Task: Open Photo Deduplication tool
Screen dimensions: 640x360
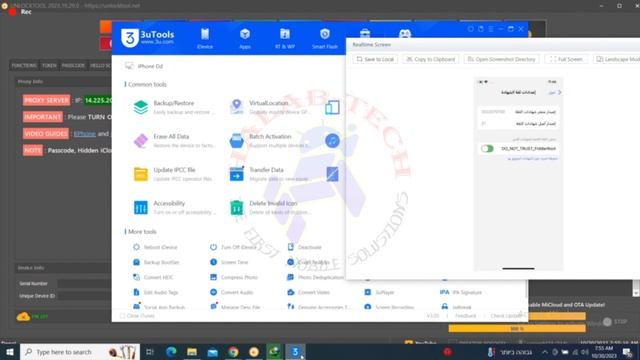Action: click(x=316, y=278)
